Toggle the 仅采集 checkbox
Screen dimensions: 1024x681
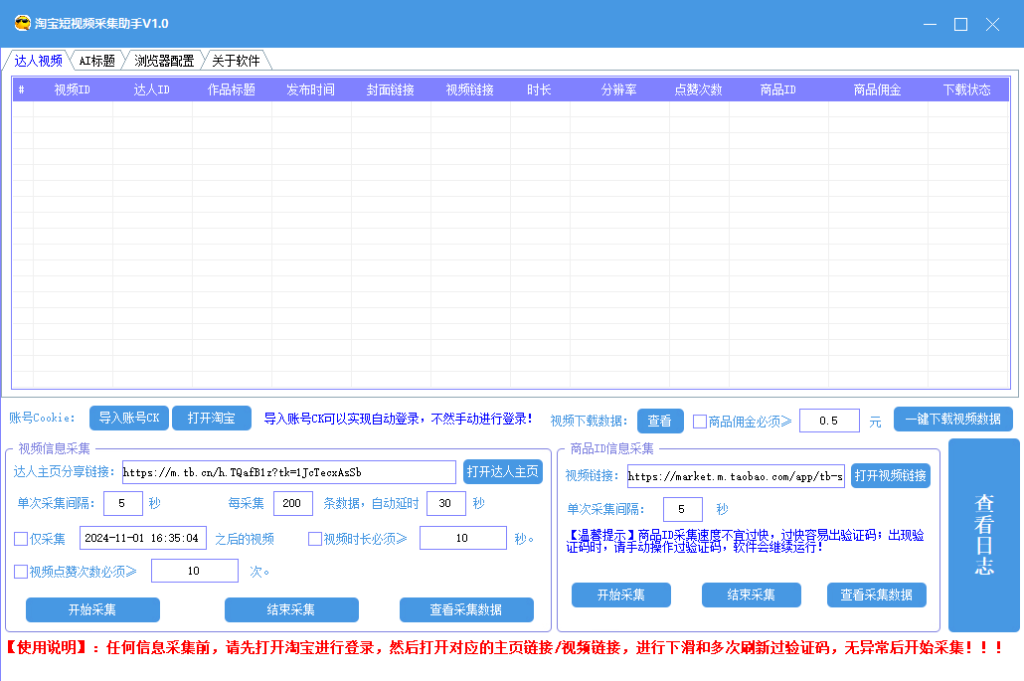[21, 539]
